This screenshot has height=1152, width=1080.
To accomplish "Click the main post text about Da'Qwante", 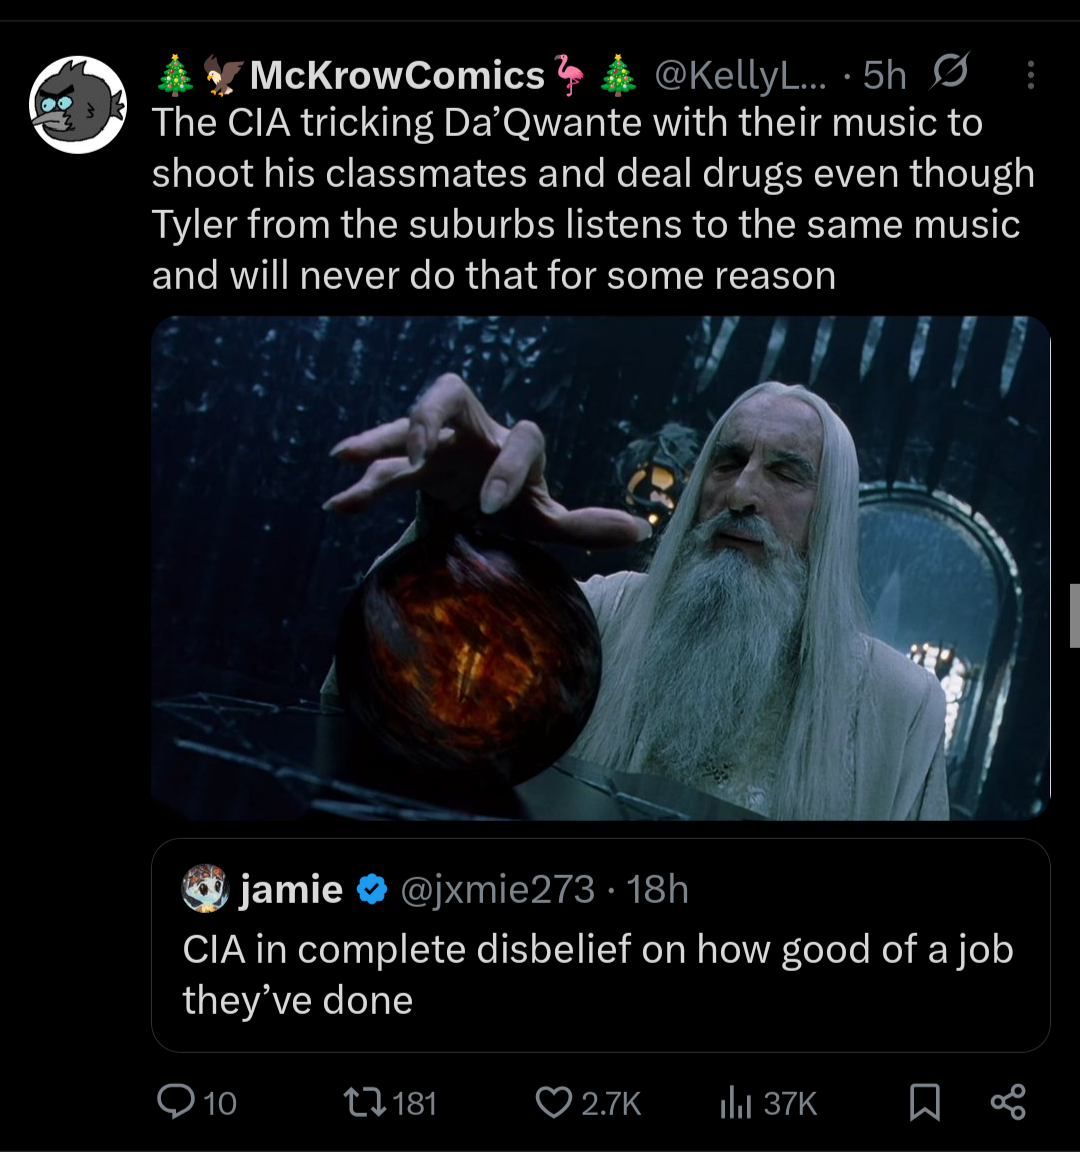I will 592,199.
